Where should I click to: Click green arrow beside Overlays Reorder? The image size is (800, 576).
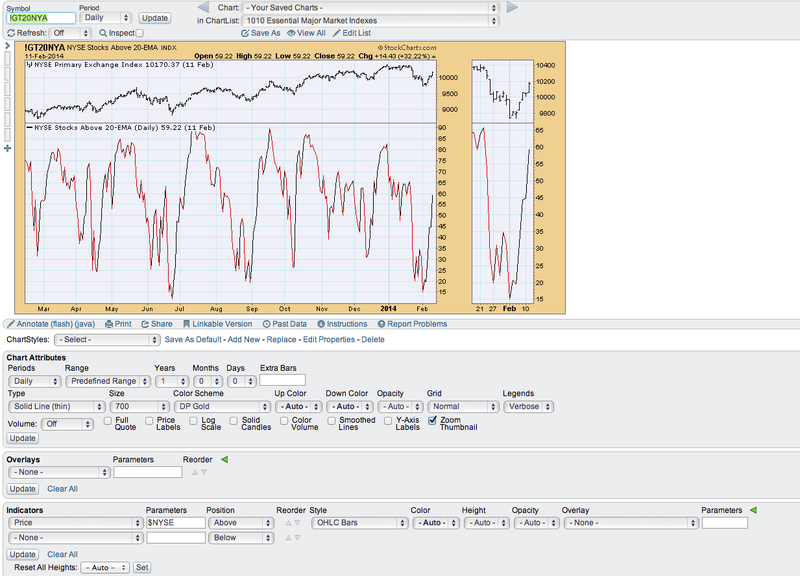click(224, 460)
